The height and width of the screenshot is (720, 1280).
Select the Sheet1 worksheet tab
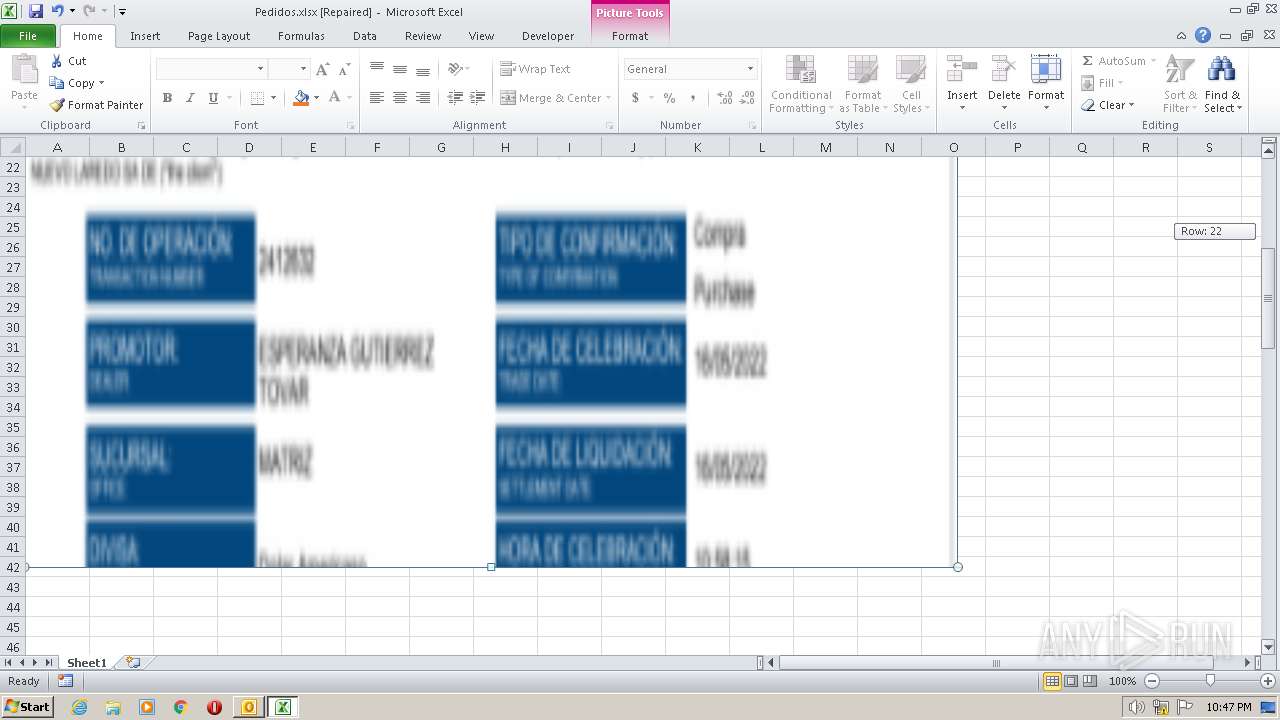(x=86, y=663)
